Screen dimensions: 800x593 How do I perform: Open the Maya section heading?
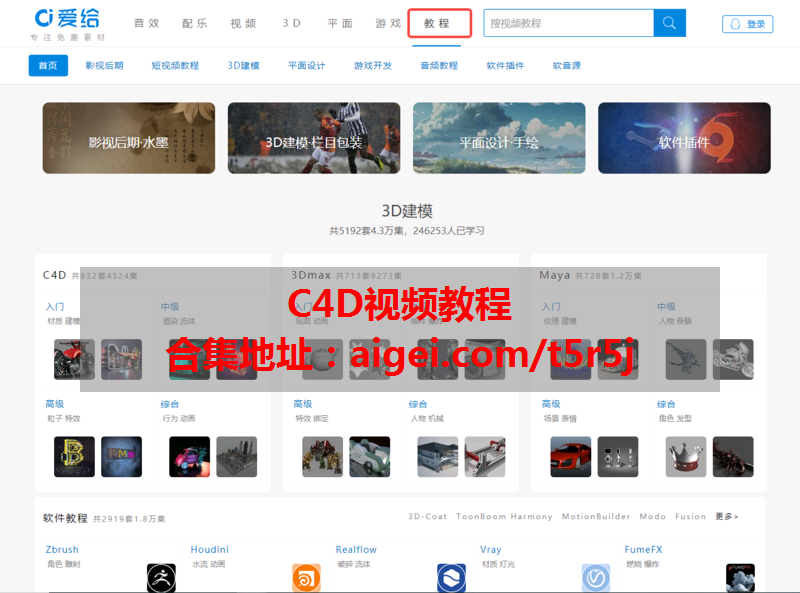(555, 276)
